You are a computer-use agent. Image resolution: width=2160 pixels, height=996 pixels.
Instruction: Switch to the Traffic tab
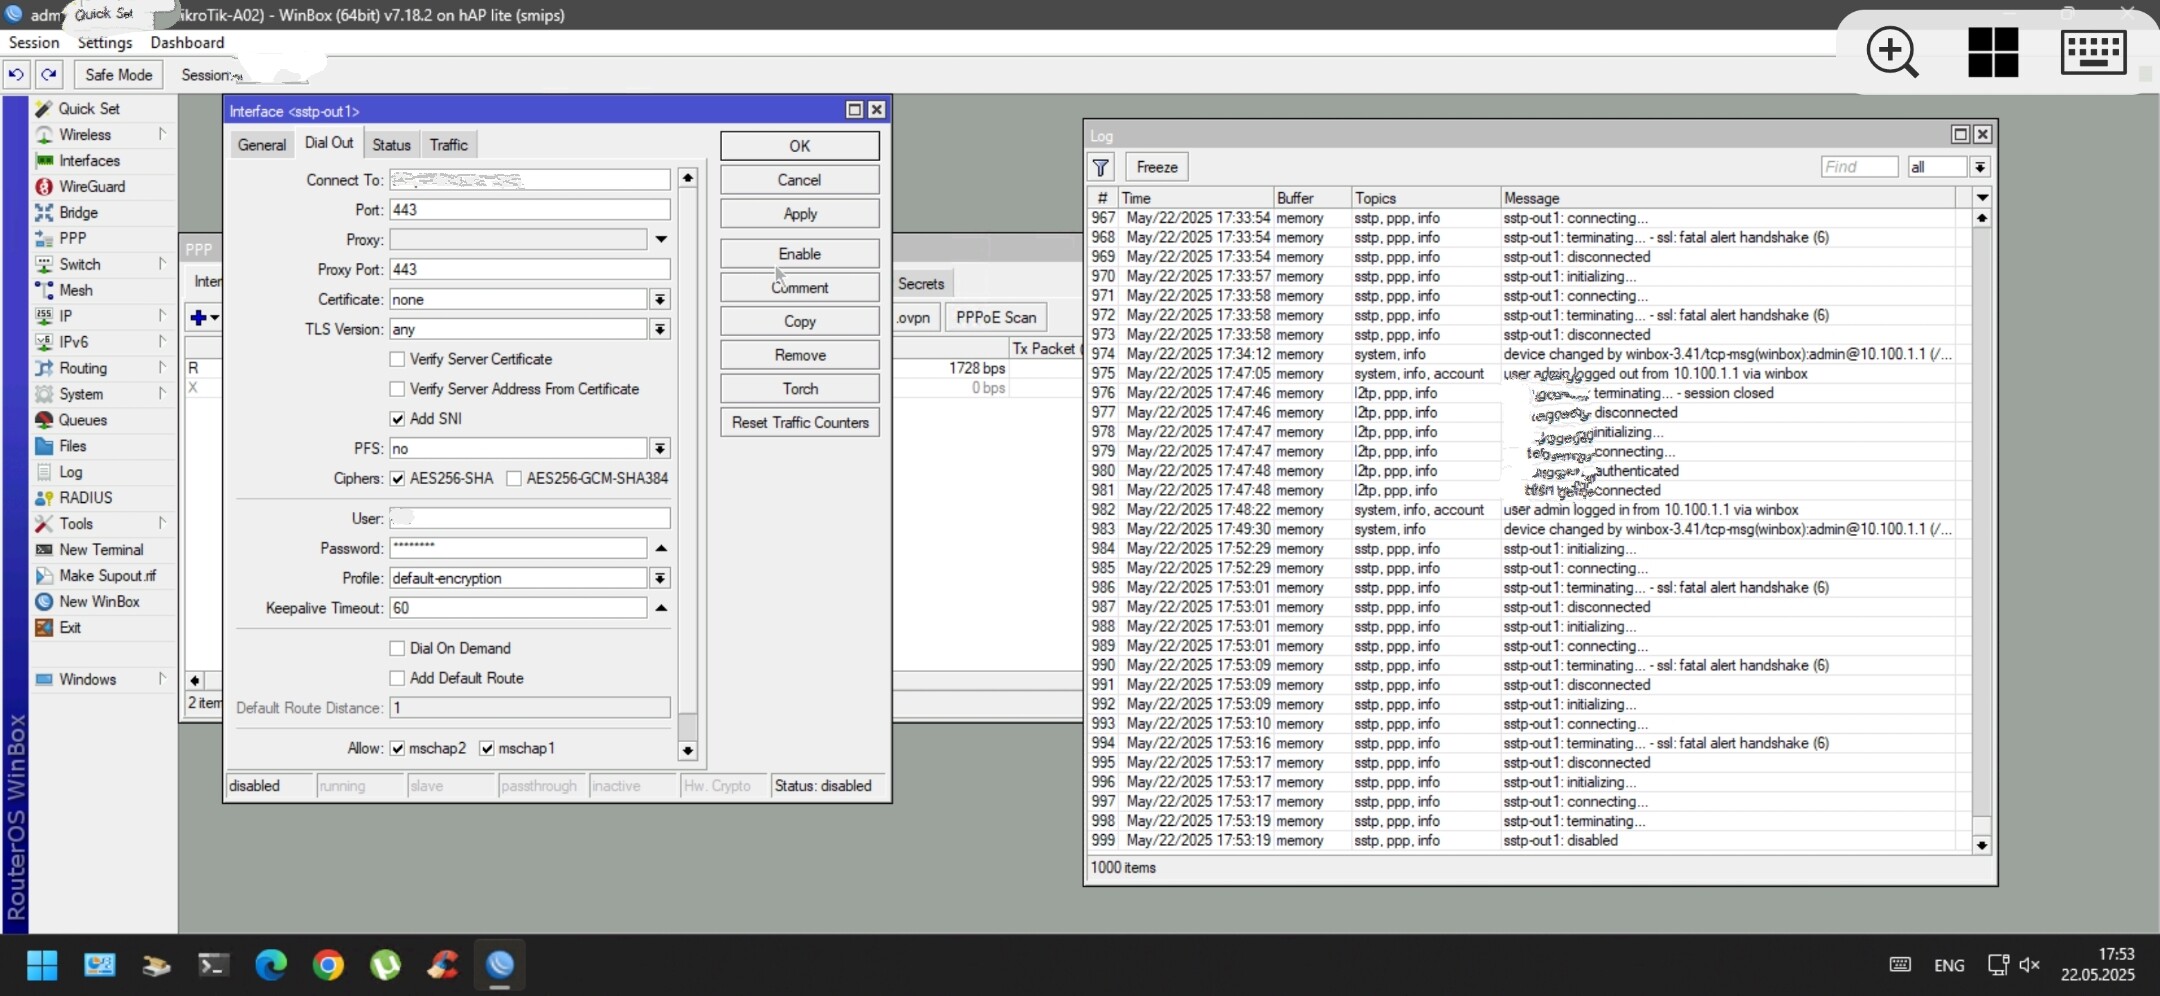[x=449, y=145]
